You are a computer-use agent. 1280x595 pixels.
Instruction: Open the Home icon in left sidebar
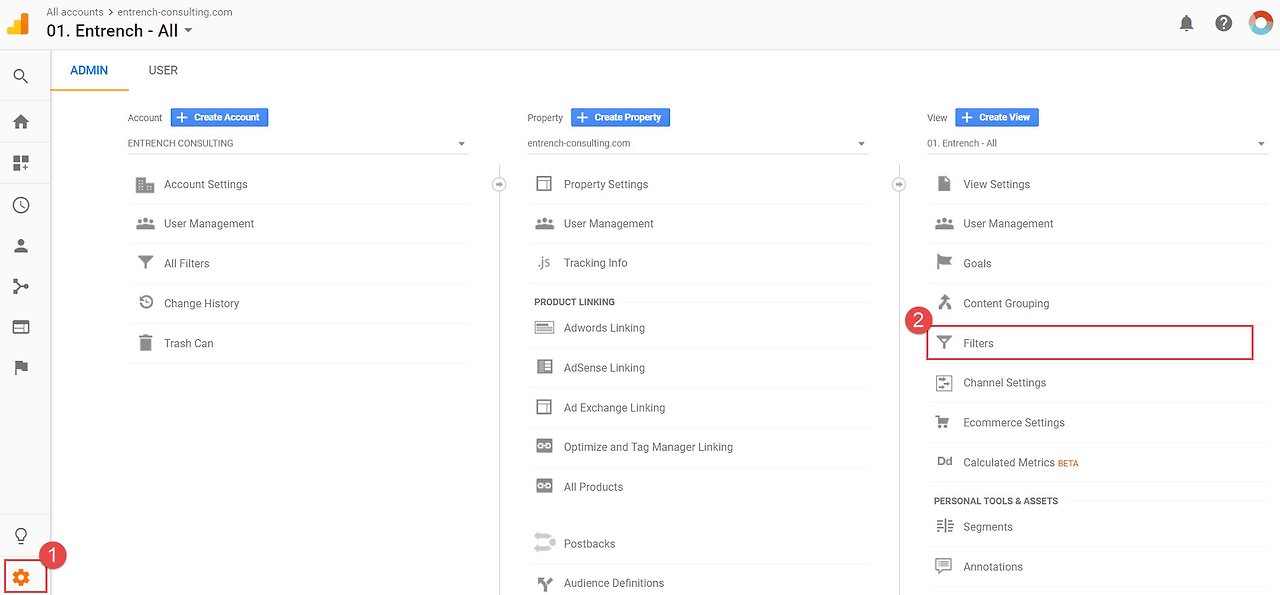click(21, 122)
